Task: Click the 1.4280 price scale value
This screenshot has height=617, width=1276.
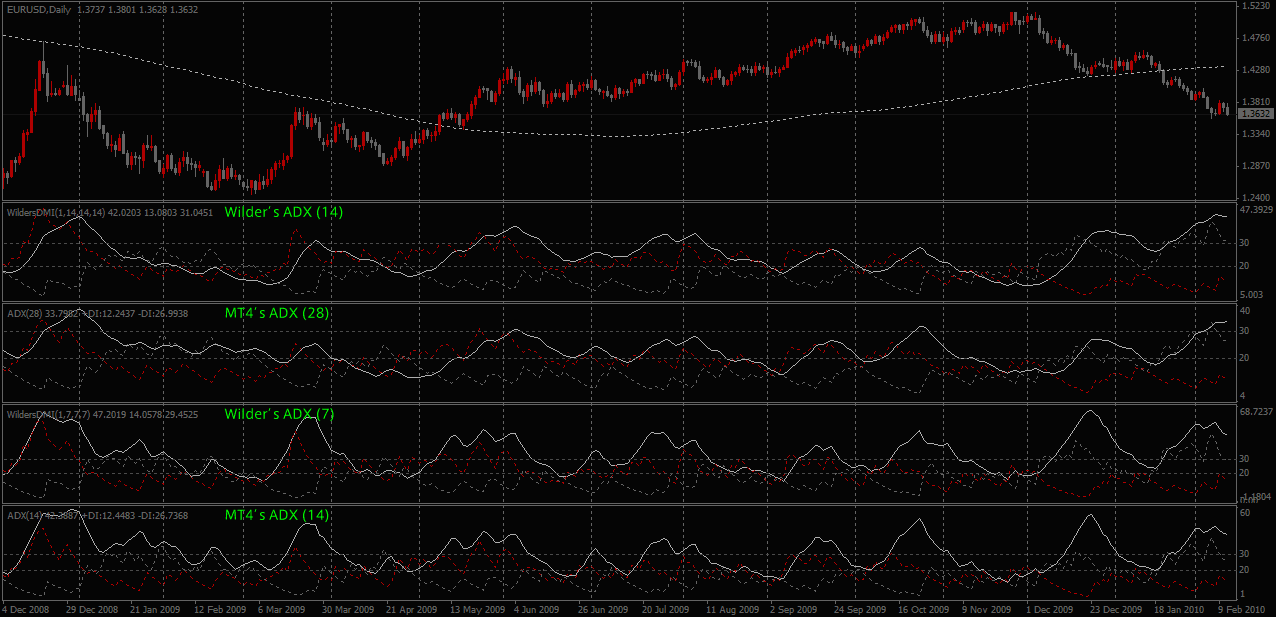Action: pos(1254,70)
